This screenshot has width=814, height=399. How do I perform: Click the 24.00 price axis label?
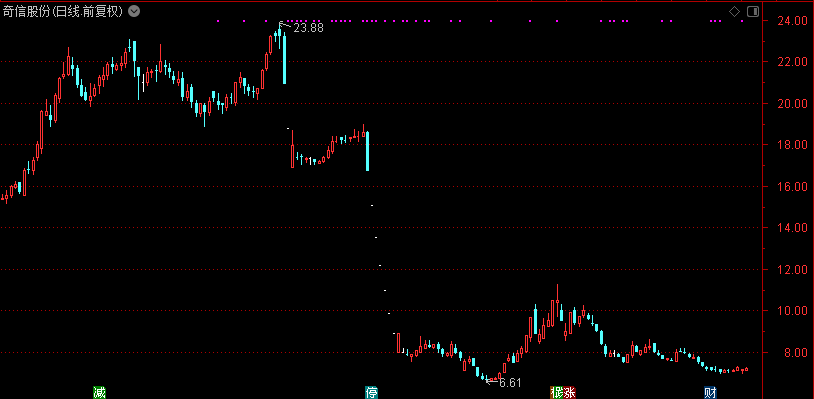point(792,21)
